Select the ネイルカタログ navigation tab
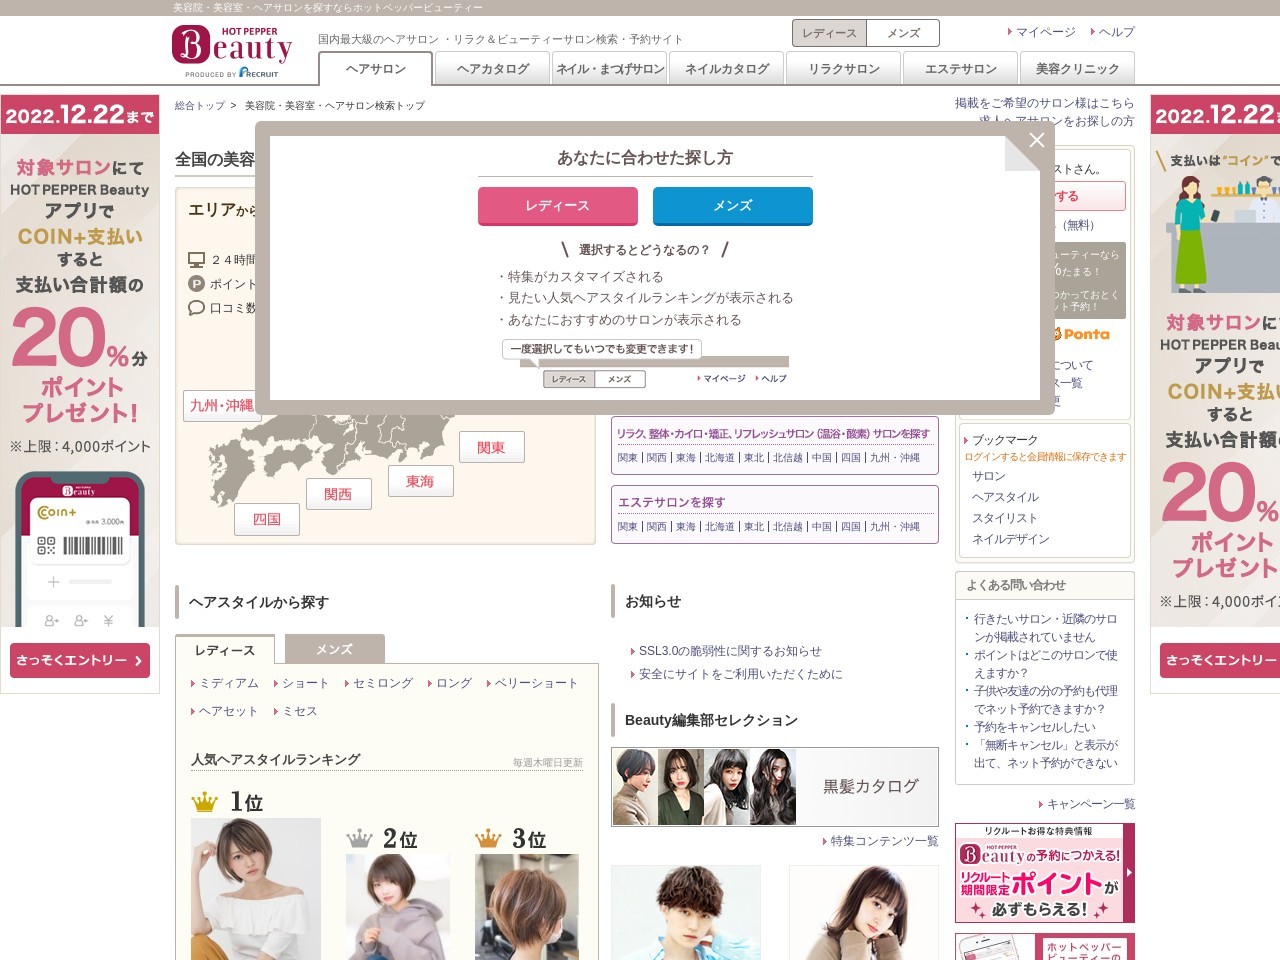The width and height of the screenshot is (1280, 960). tap(727, 69)
